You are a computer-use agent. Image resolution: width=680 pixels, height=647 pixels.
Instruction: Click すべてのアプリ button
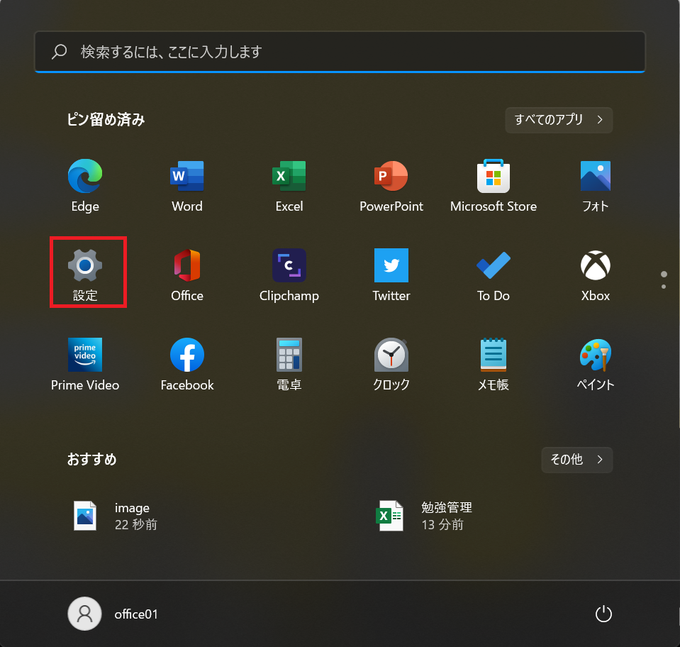coord(559,120)
